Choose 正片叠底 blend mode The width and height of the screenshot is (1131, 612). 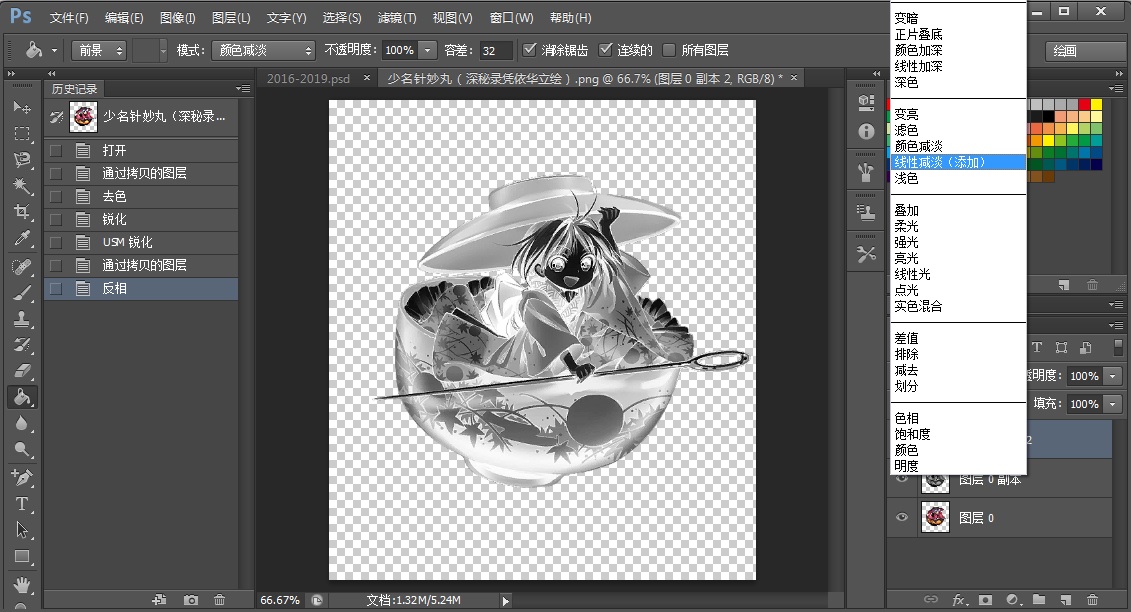(x=958, y=34)
